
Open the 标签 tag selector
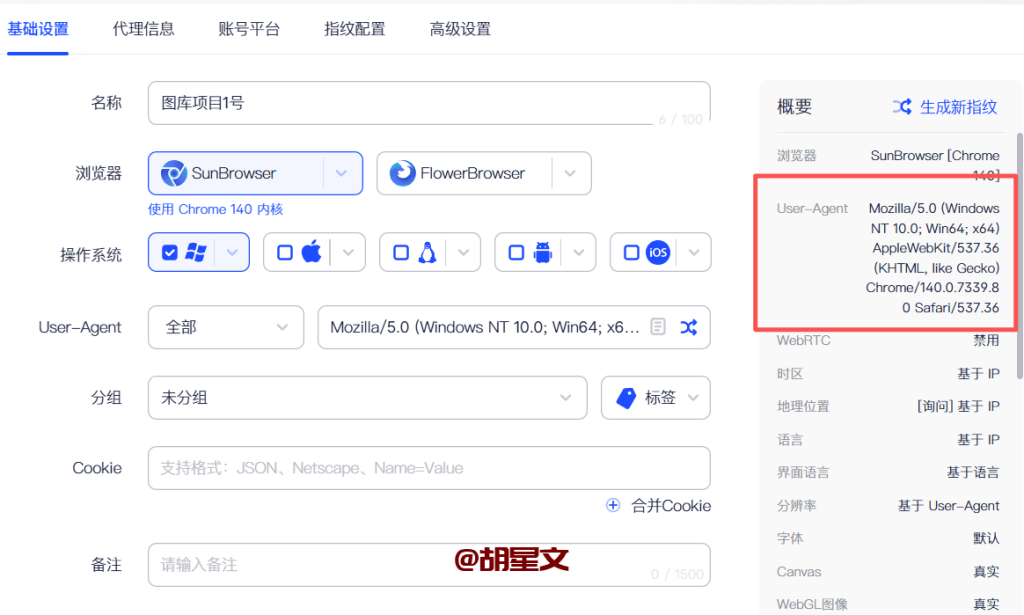coord(656,397)
